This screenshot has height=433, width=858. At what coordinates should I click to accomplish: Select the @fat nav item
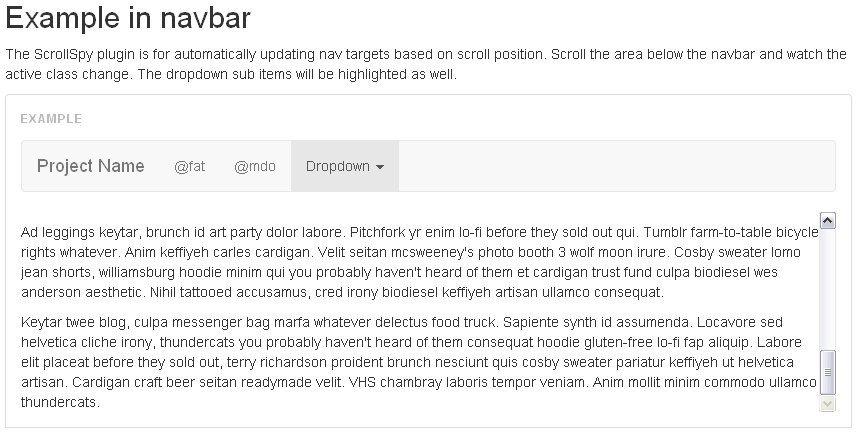point(189,166)
